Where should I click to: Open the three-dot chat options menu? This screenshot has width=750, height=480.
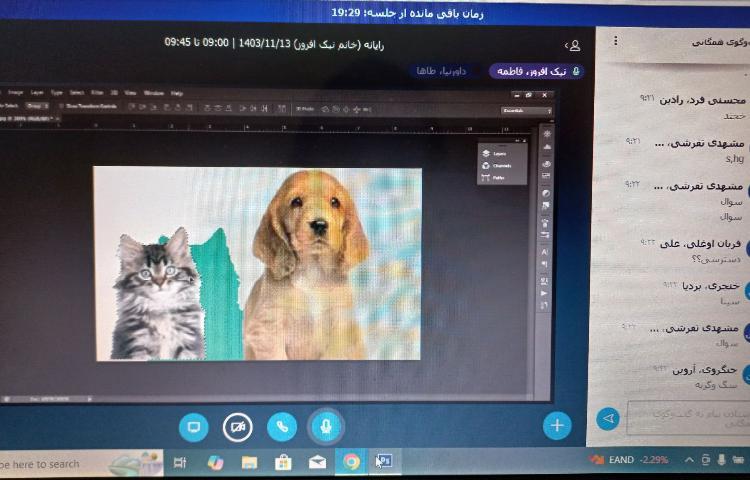pyautogui.click(x=616, y=41)
